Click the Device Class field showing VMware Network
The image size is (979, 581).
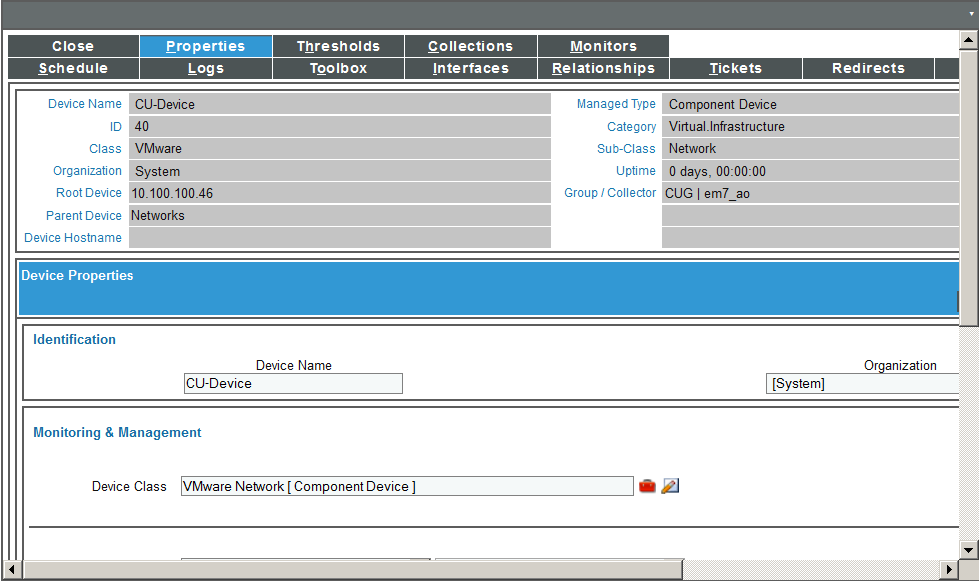[407, 486]
